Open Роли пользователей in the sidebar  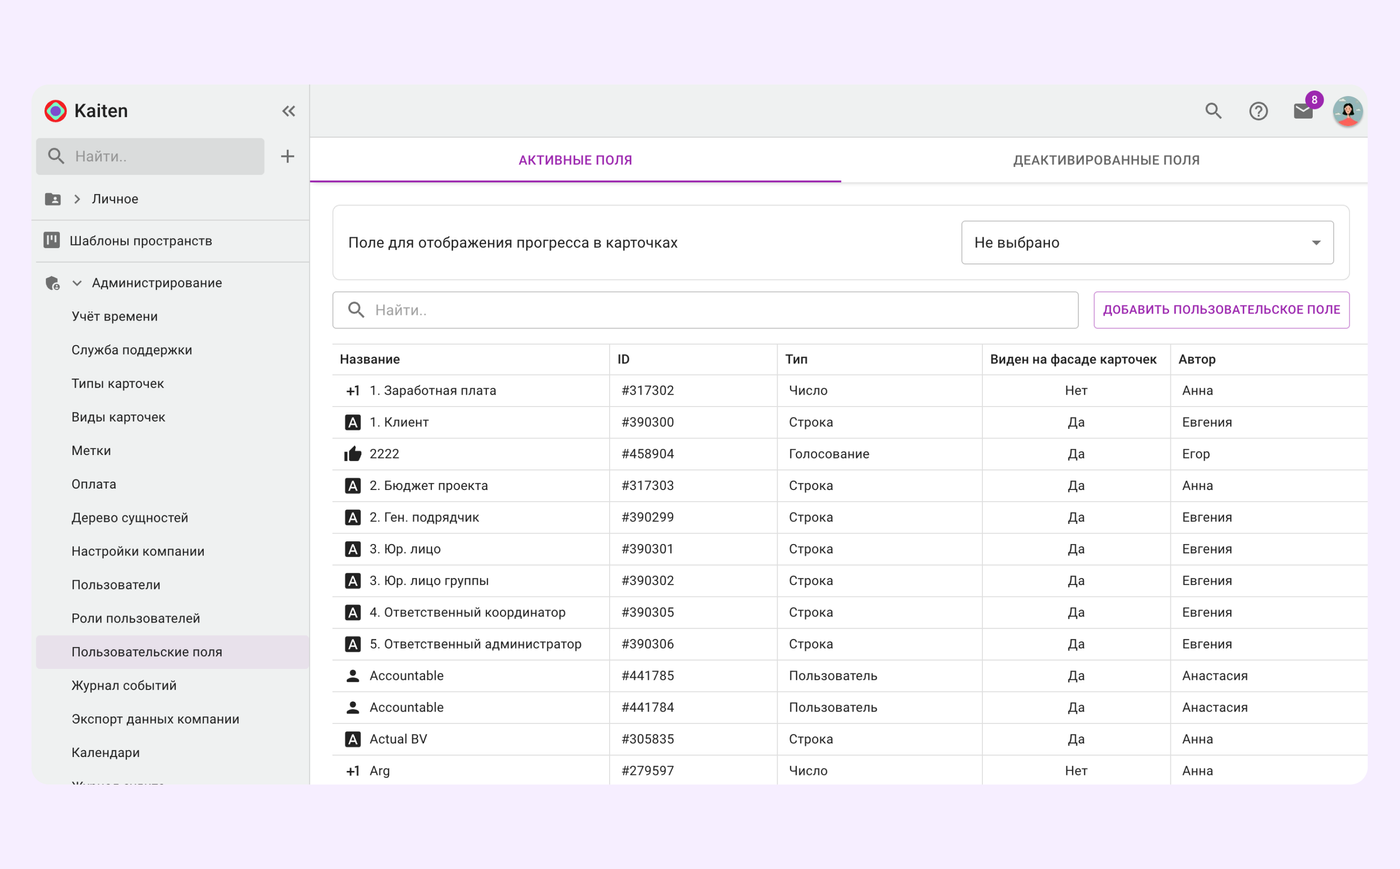[136, 618]
